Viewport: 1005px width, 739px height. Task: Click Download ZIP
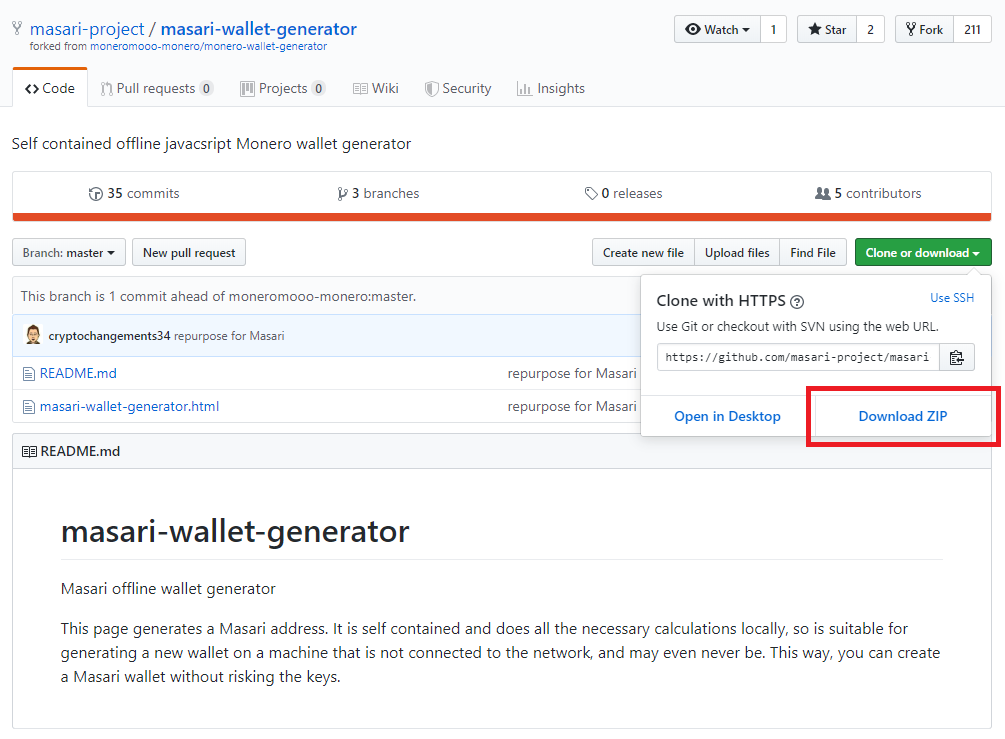(902, 417)
